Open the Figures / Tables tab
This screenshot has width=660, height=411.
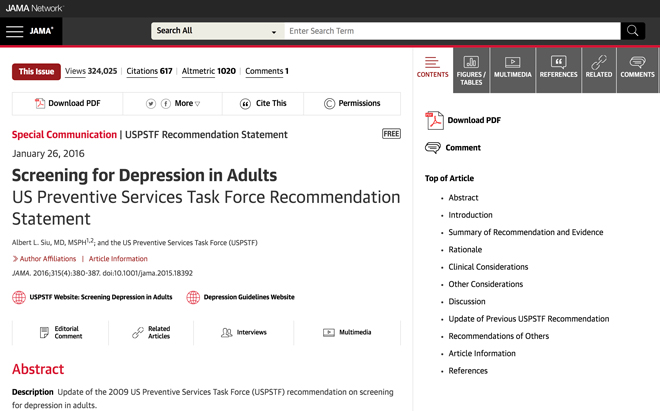[471, 70]
